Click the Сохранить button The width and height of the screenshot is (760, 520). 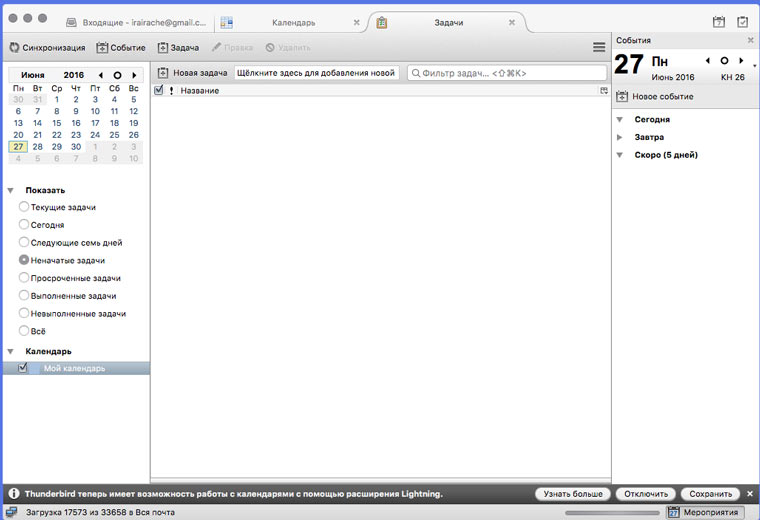(711, 494)
